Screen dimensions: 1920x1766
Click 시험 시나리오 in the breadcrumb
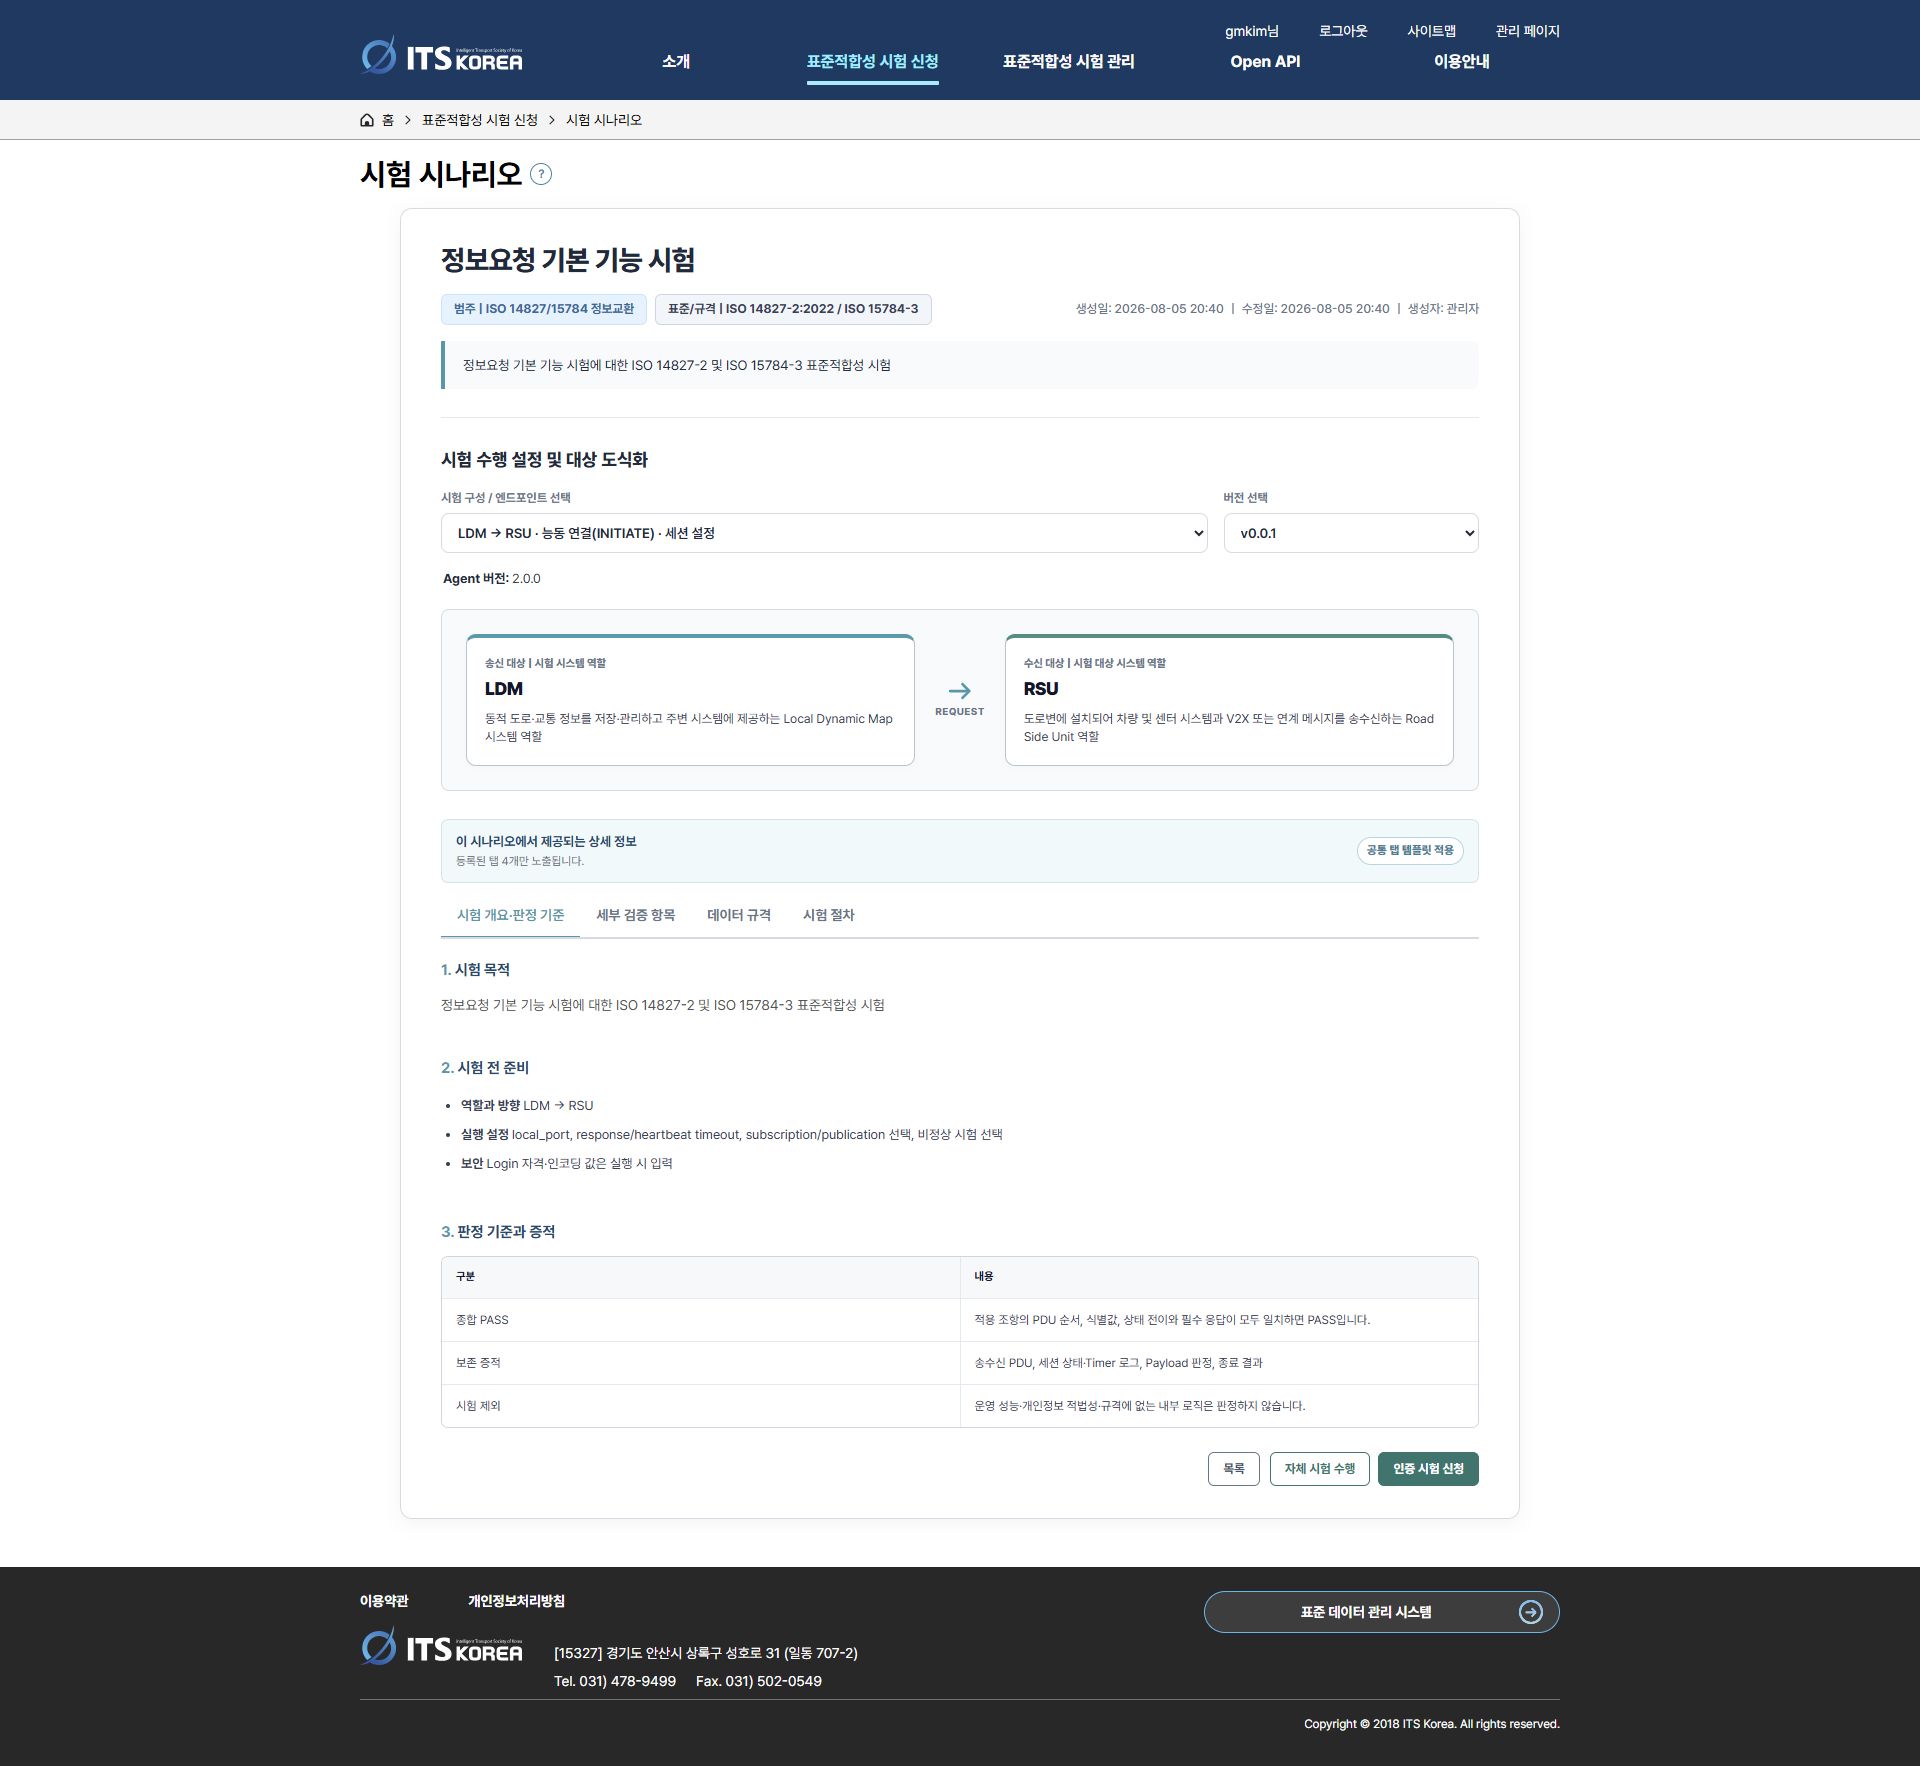[604, 120]
